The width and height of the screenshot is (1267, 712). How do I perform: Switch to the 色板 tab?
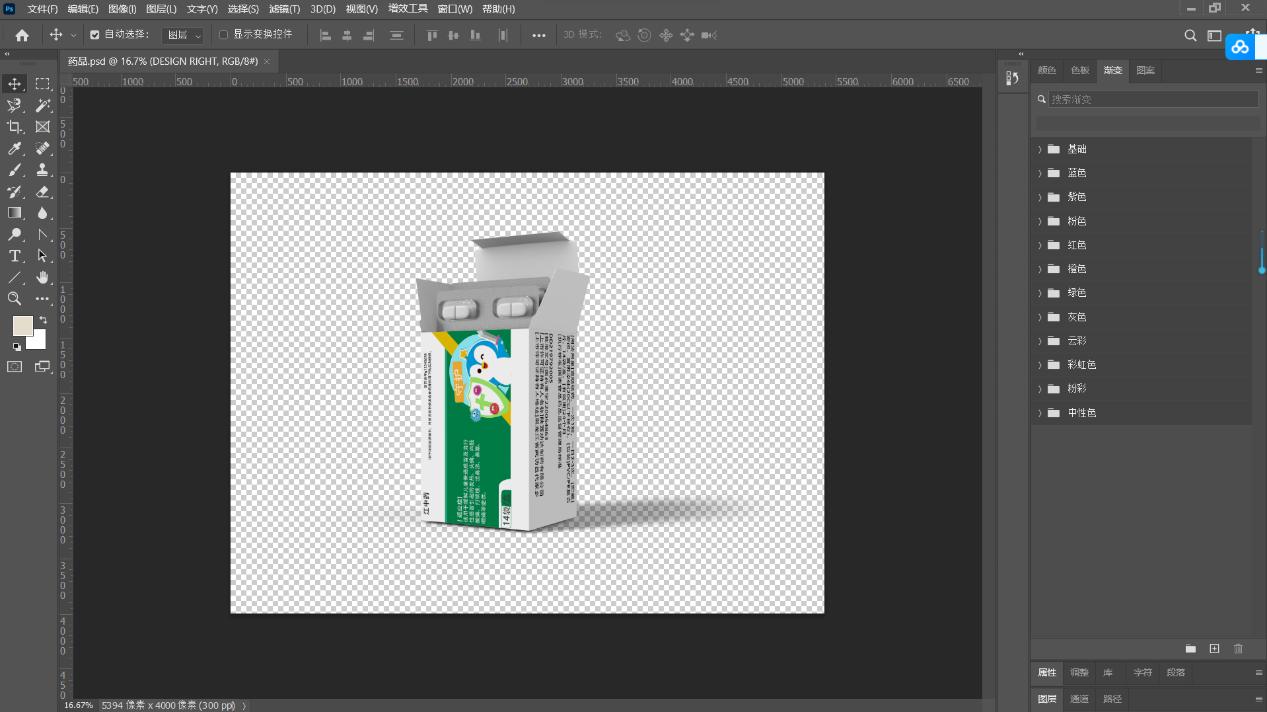[1080, 71]
